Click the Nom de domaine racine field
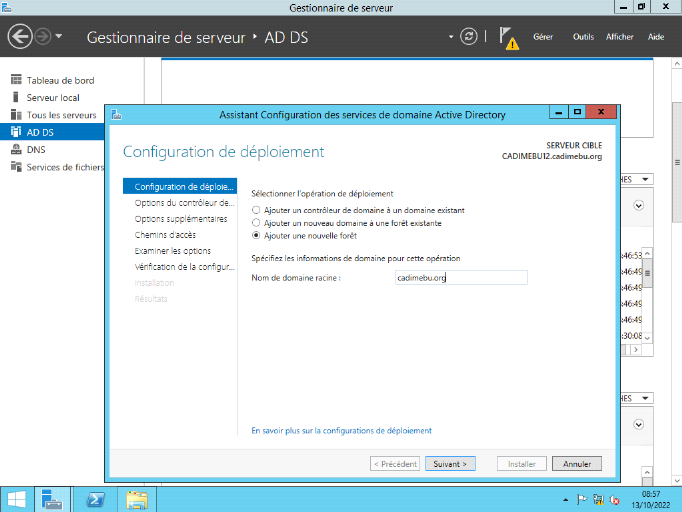This screenshot has width=682, height=512. tap(461, 278)
